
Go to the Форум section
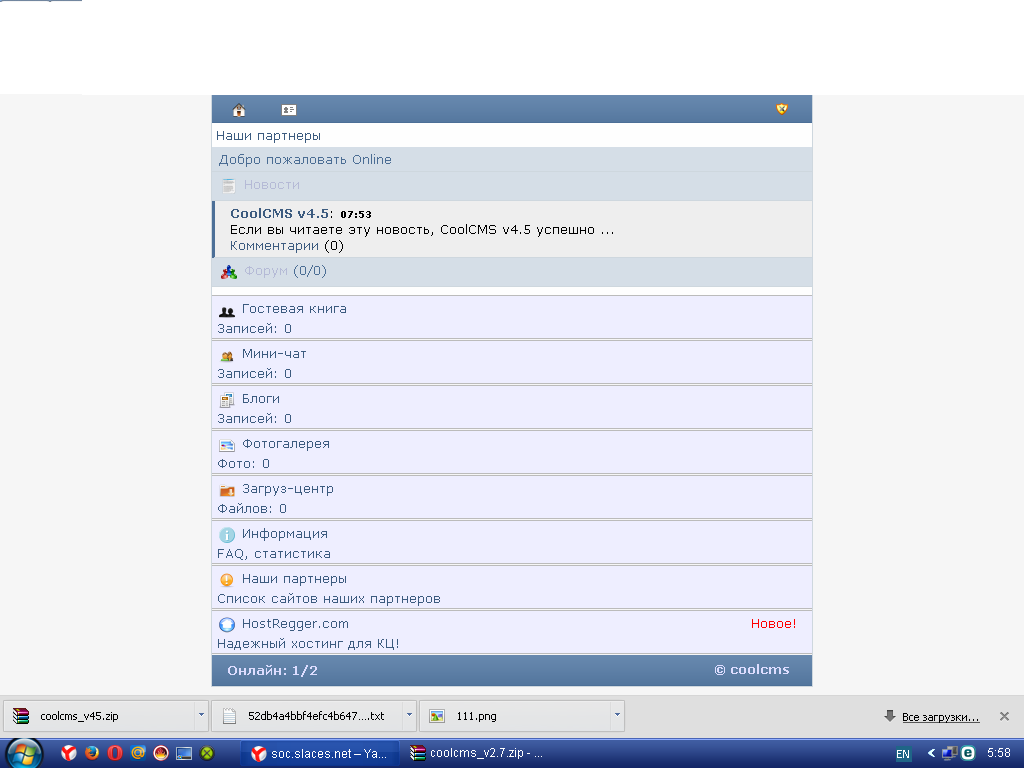(x=266, y=271)
